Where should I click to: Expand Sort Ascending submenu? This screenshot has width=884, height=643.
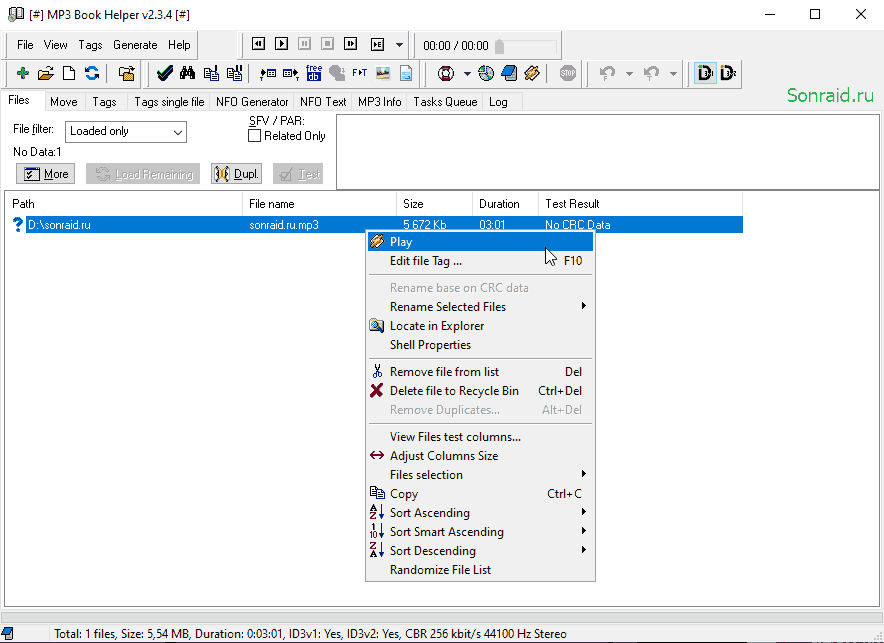coord(480,513)
